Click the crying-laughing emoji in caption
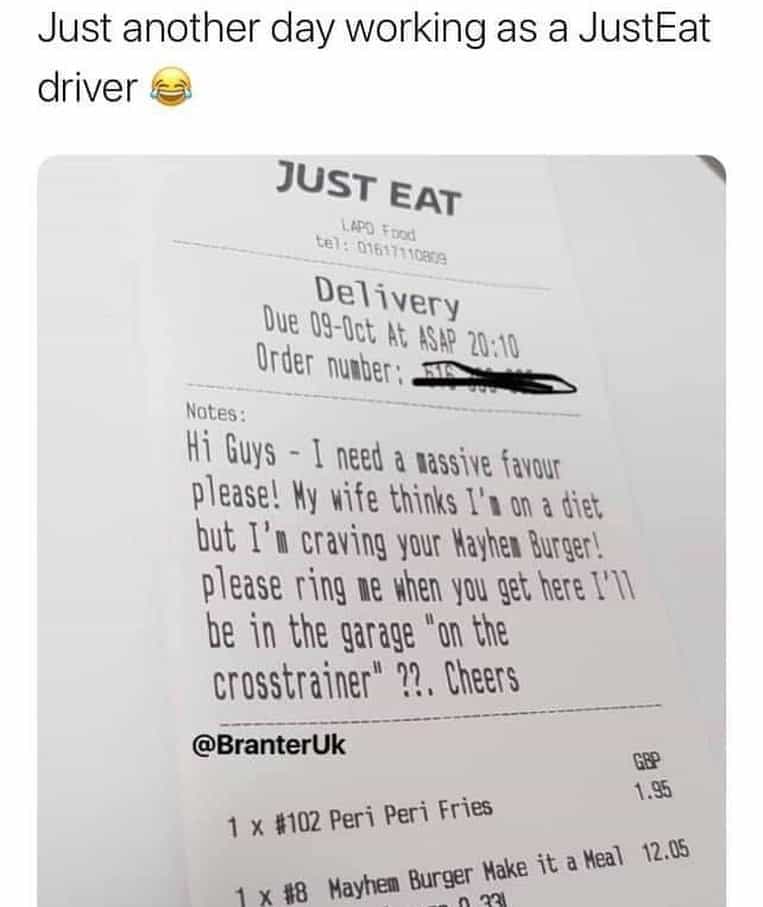The height and width of the screenshot is (907, 763). click(x=171, y=87)
